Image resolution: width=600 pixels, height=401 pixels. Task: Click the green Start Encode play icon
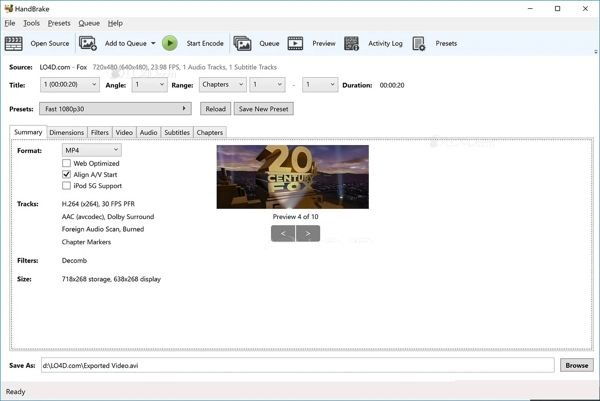pyautogui.click(x=170, y=43)
